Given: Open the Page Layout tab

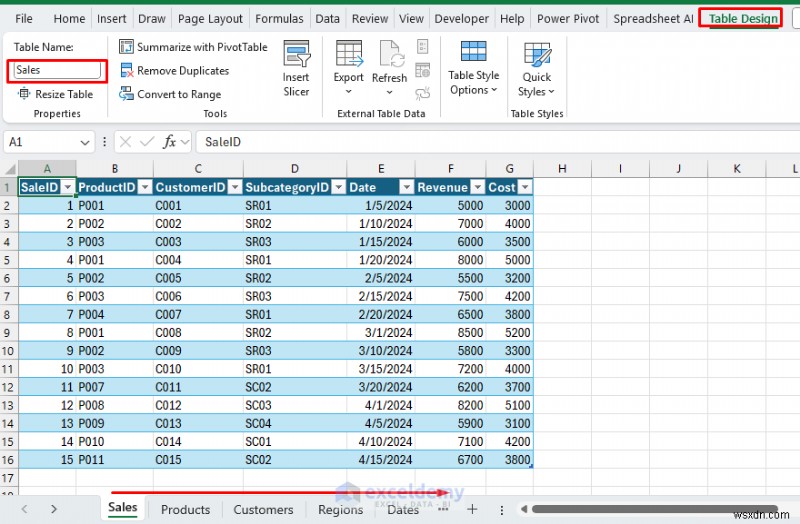Looking at the screenshot, I should click(x=210, y=19).
